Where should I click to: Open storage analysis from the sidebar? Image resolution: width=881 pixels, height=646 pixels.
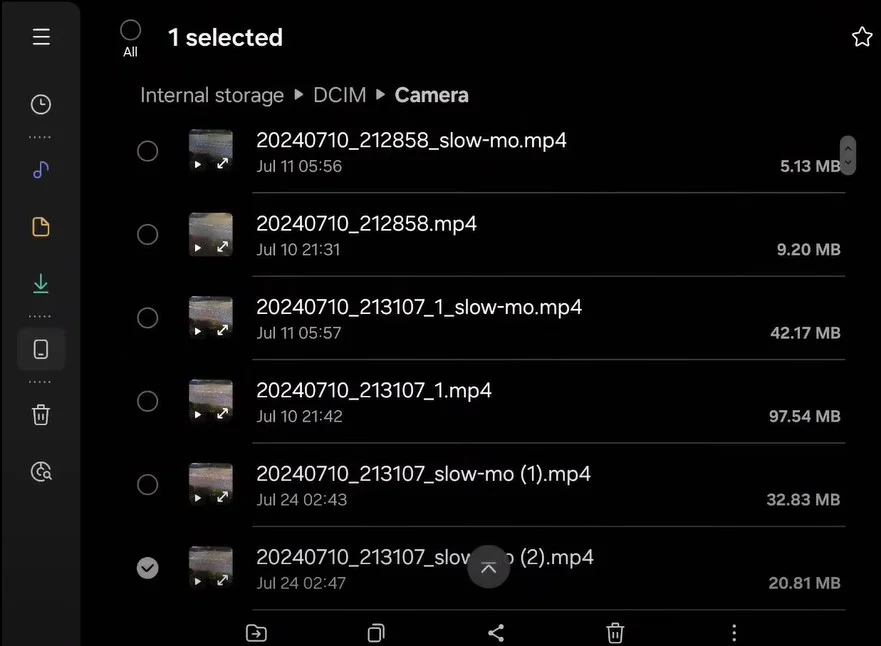coord(40,471)
